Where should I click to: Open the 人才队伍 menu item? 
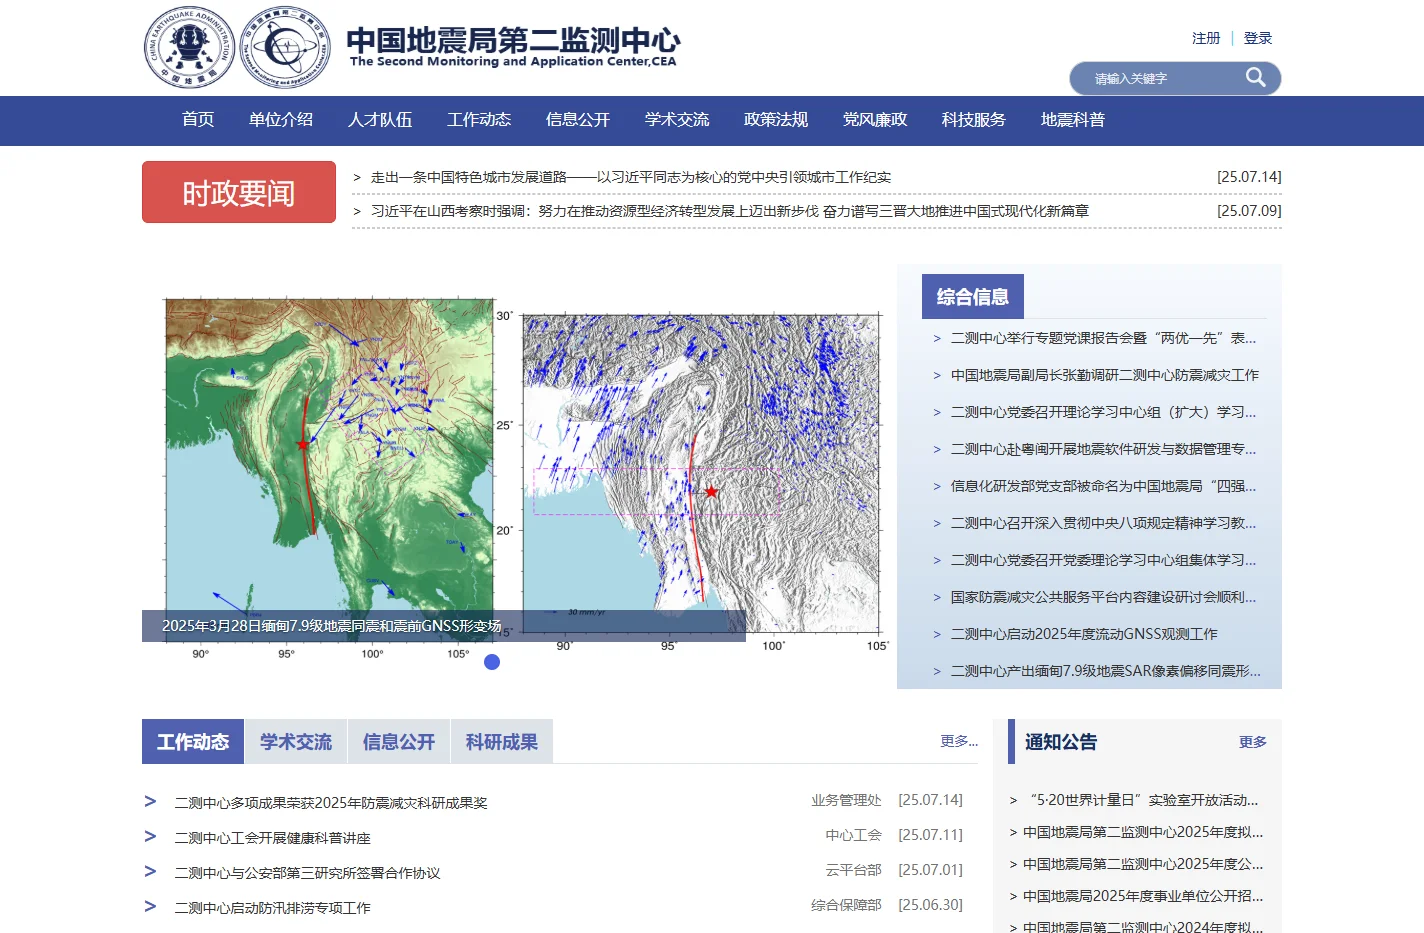380,120
